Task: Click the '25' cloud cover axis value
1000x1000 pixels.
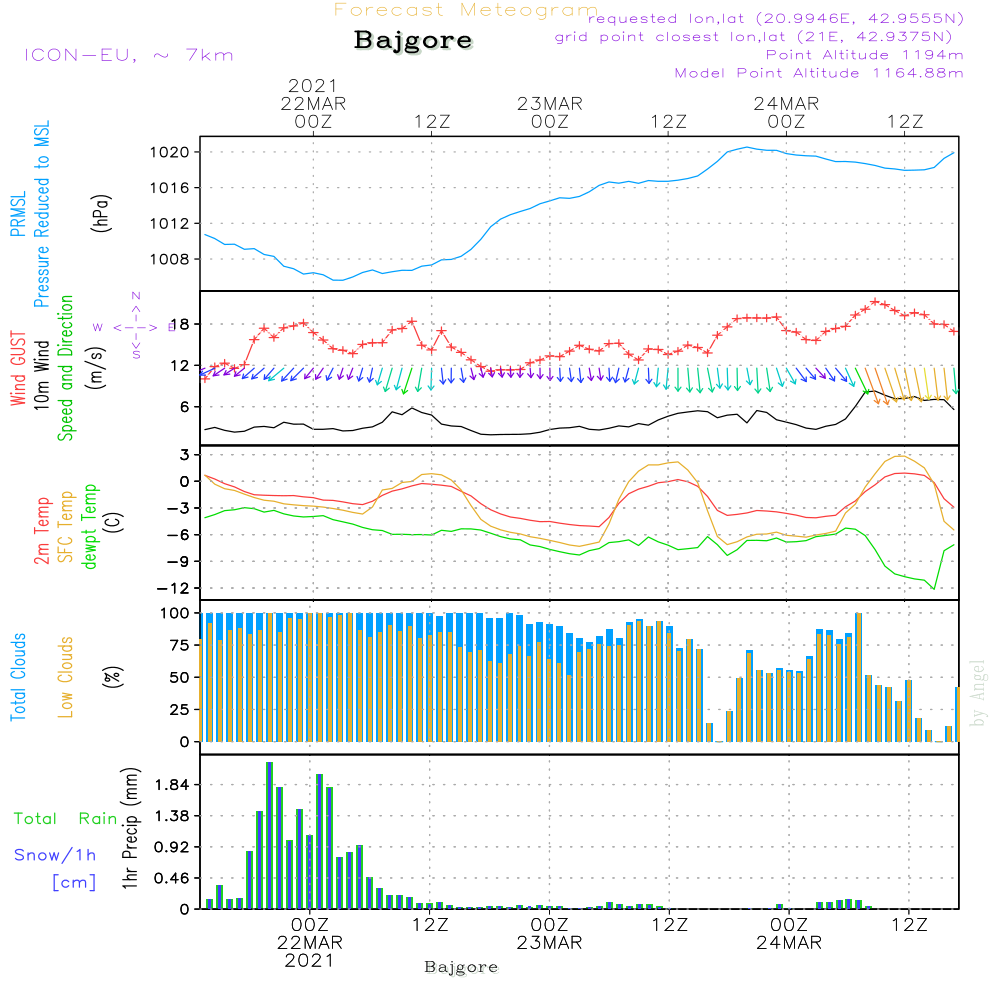Action: coord(180,710)
